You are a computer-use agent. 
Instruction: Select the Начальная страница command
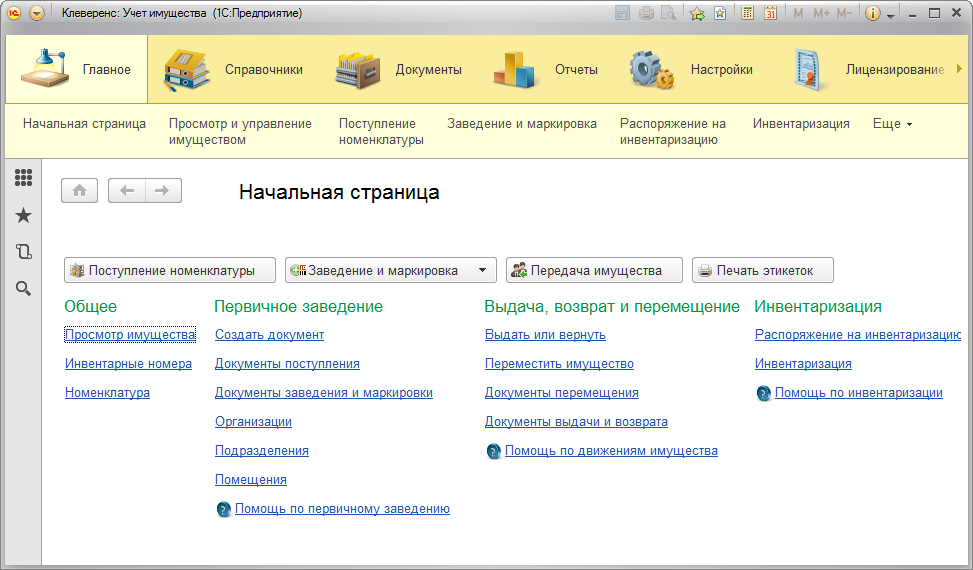click(84, 123)
